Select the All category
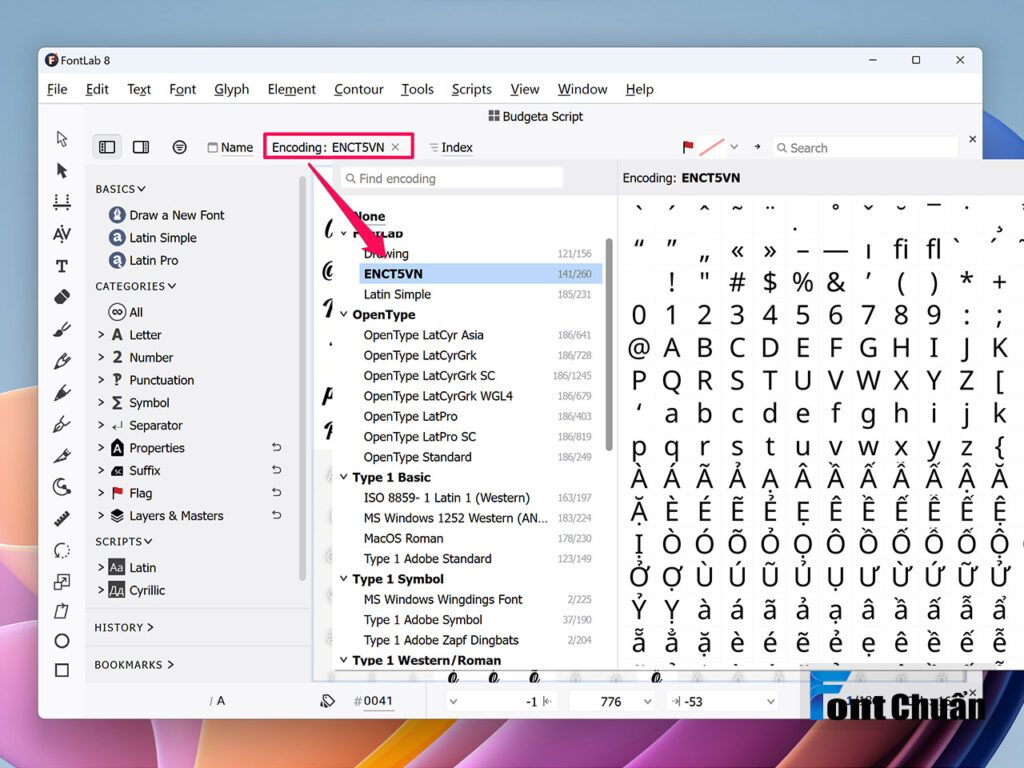 (125, 312)
